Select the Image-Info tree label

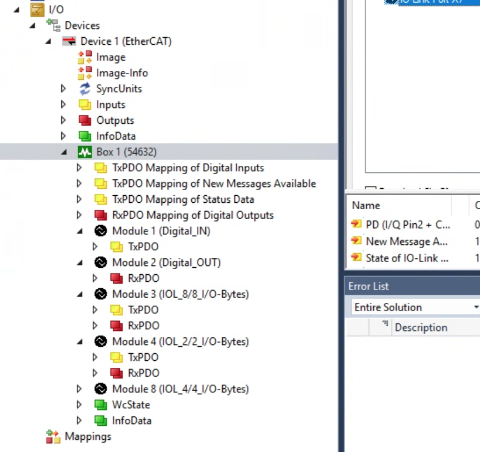(x=122, y=73)
